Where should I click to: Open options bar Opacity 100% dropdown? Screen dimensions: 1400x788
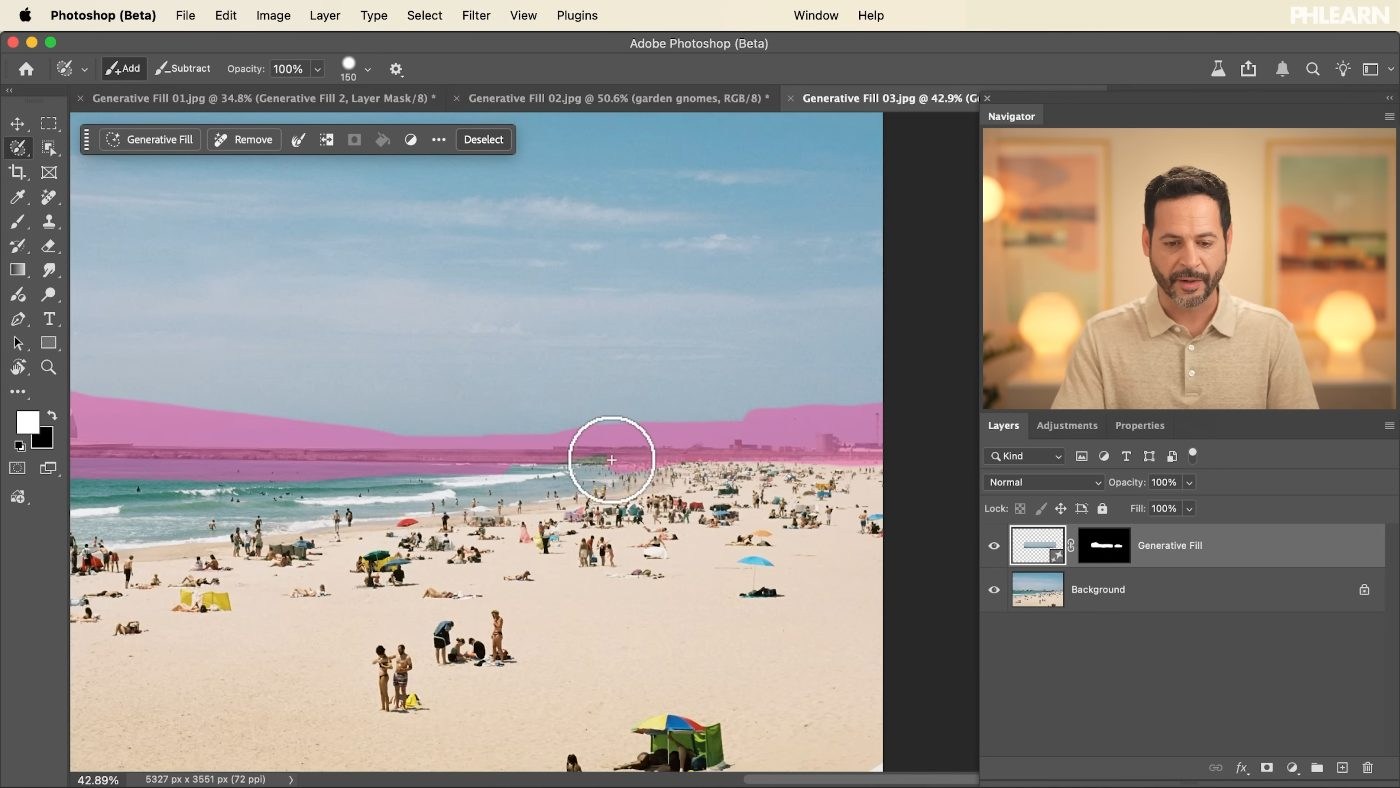click(x=317, y=69)
